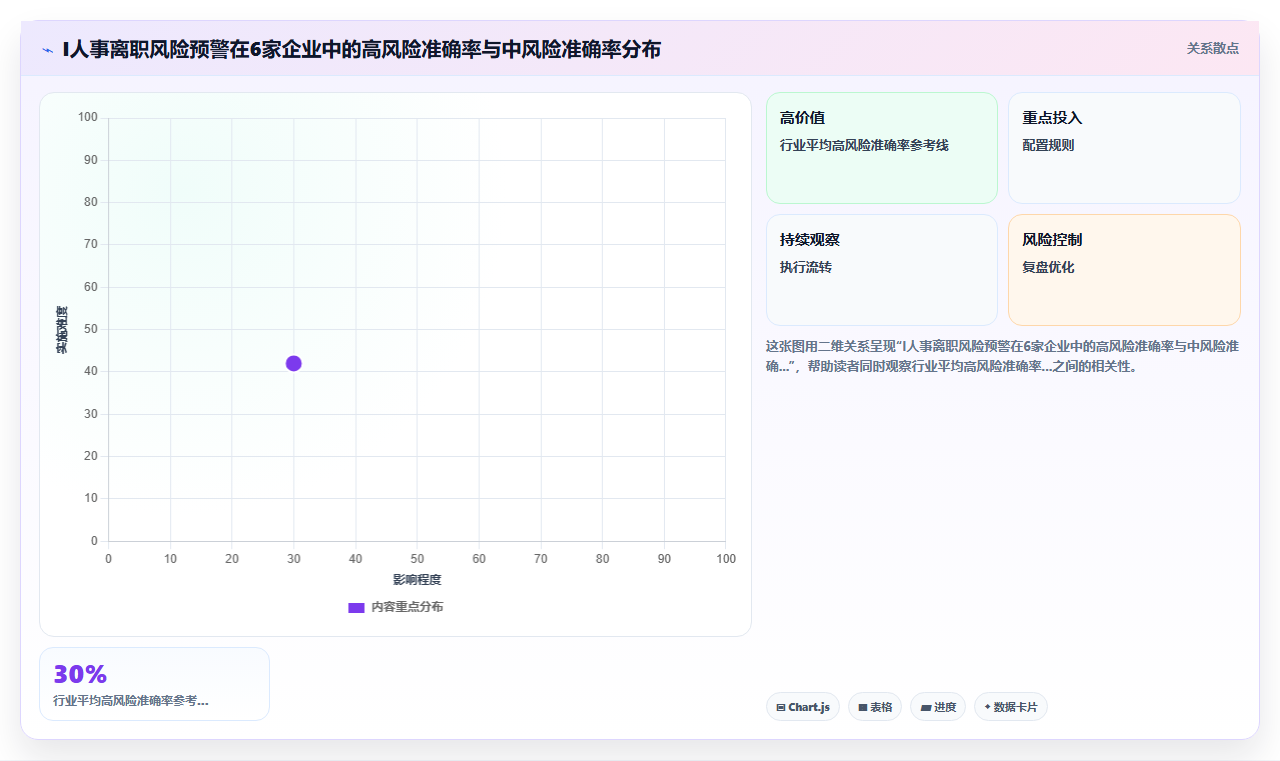1280x761 pixels.
Task: Open the 重点投入 card
Action: pyautogui.click(x=1124, y=148)
